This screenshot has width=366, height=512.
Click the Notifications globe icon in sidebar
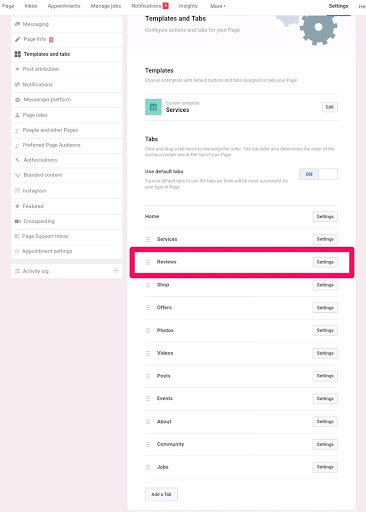point(17,84)
